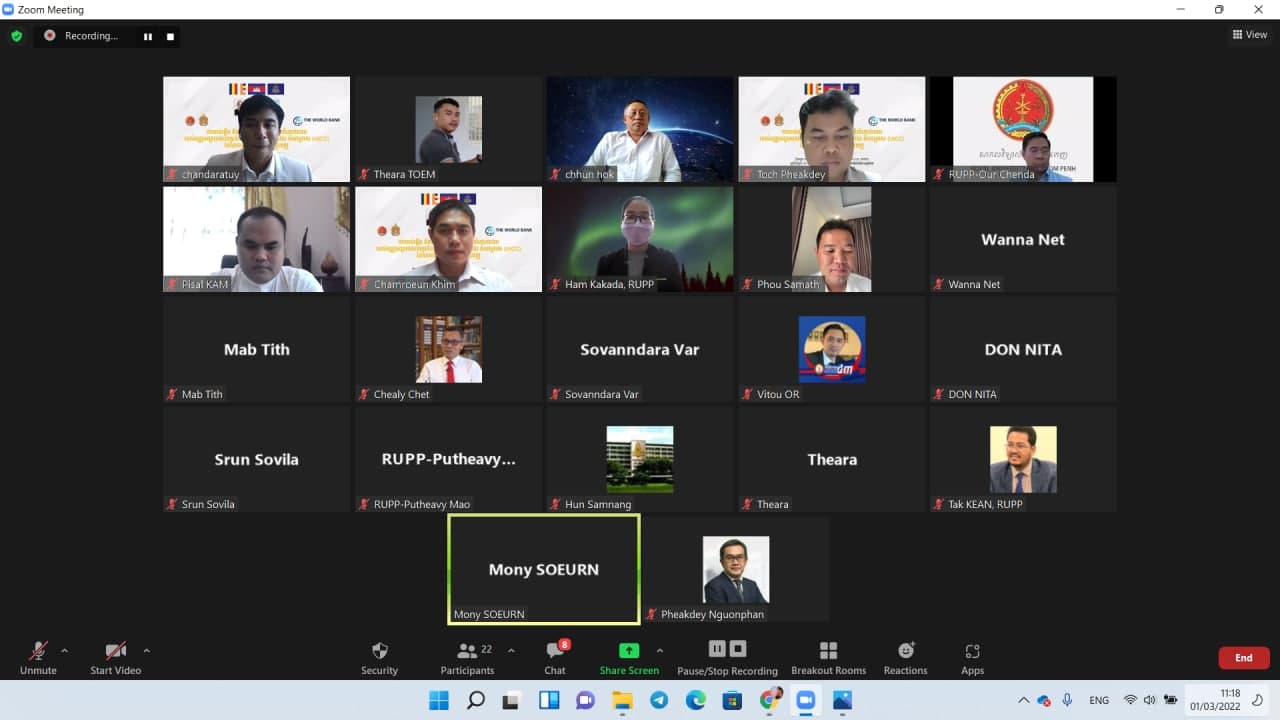
Task: Click the red End meeting button
Action: [x=1243, y=658]
